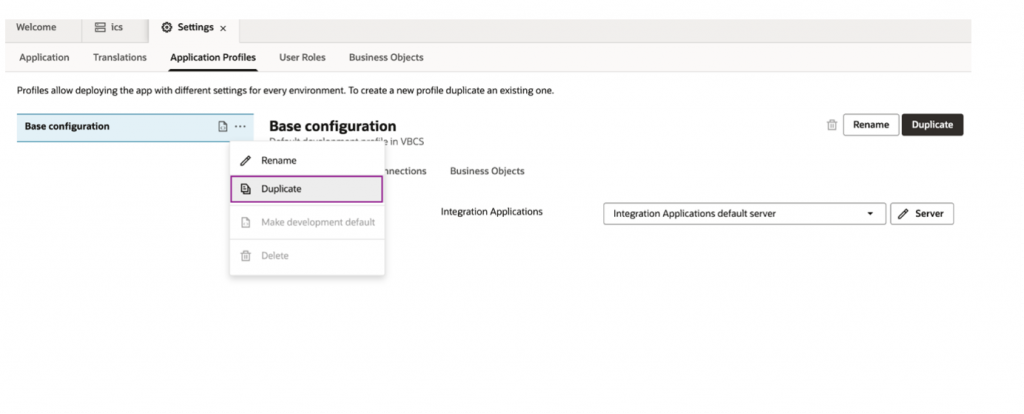The image size is (1024, 414).
Task: Click the dropdown arrow of the server combo box
Action: click(x=870, y=214)
